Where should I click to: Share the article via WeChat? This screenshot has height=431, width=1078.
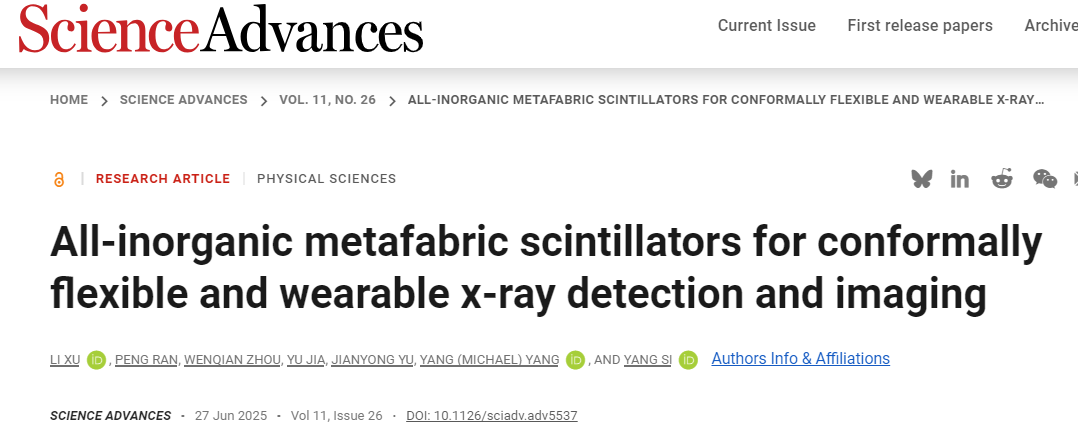[1044, 179]
